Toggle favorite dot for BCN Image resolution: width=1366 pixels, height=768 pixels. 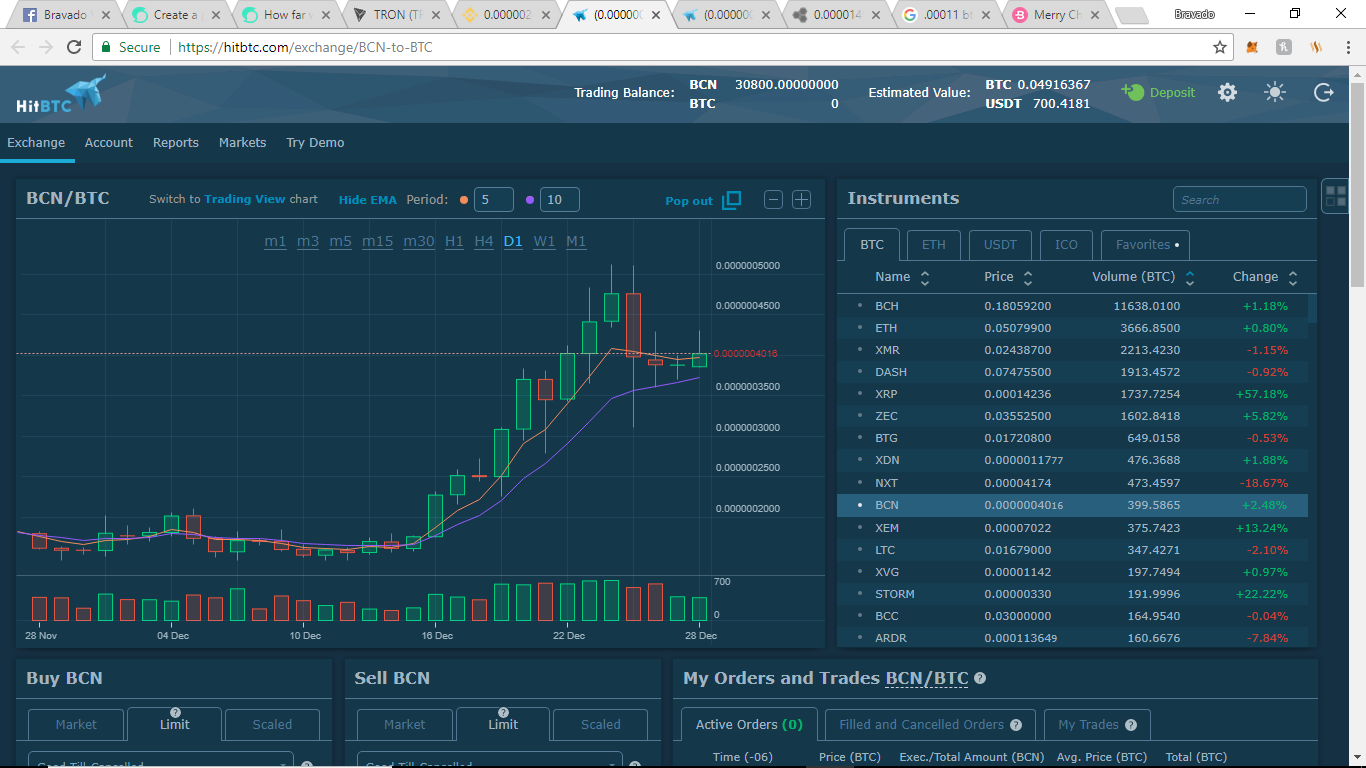pyautogui.click(x=859, y=505)
